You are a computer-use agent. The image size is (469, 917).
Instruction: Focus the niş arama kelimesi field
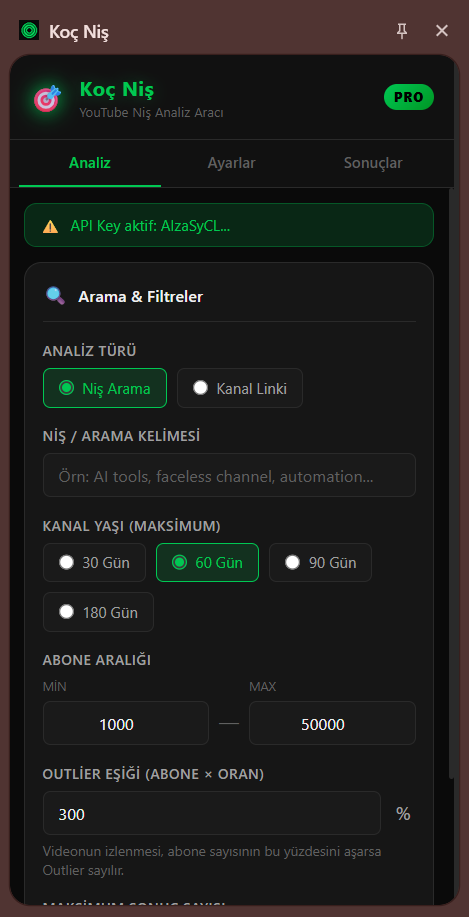(229, 475)
